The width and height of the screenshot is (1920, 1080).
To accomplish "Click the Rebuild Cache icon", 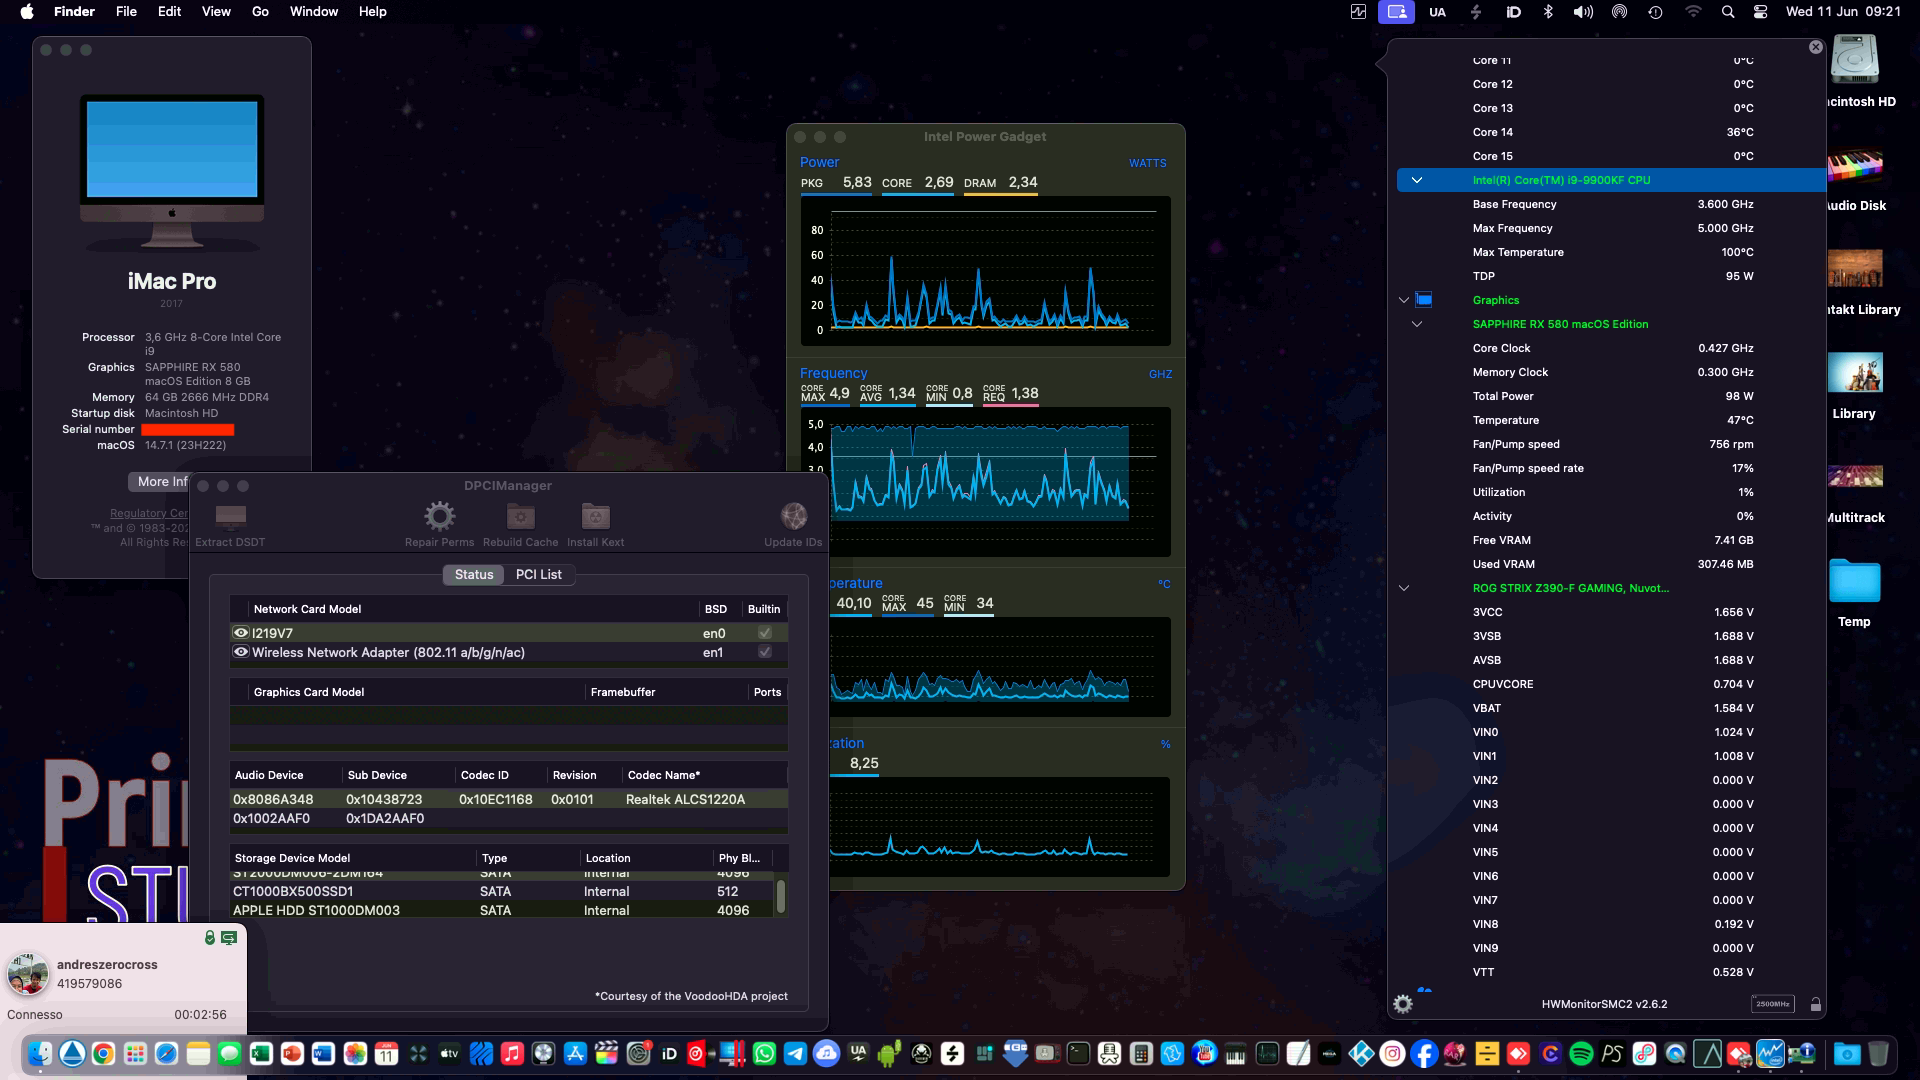I will 519,515.
